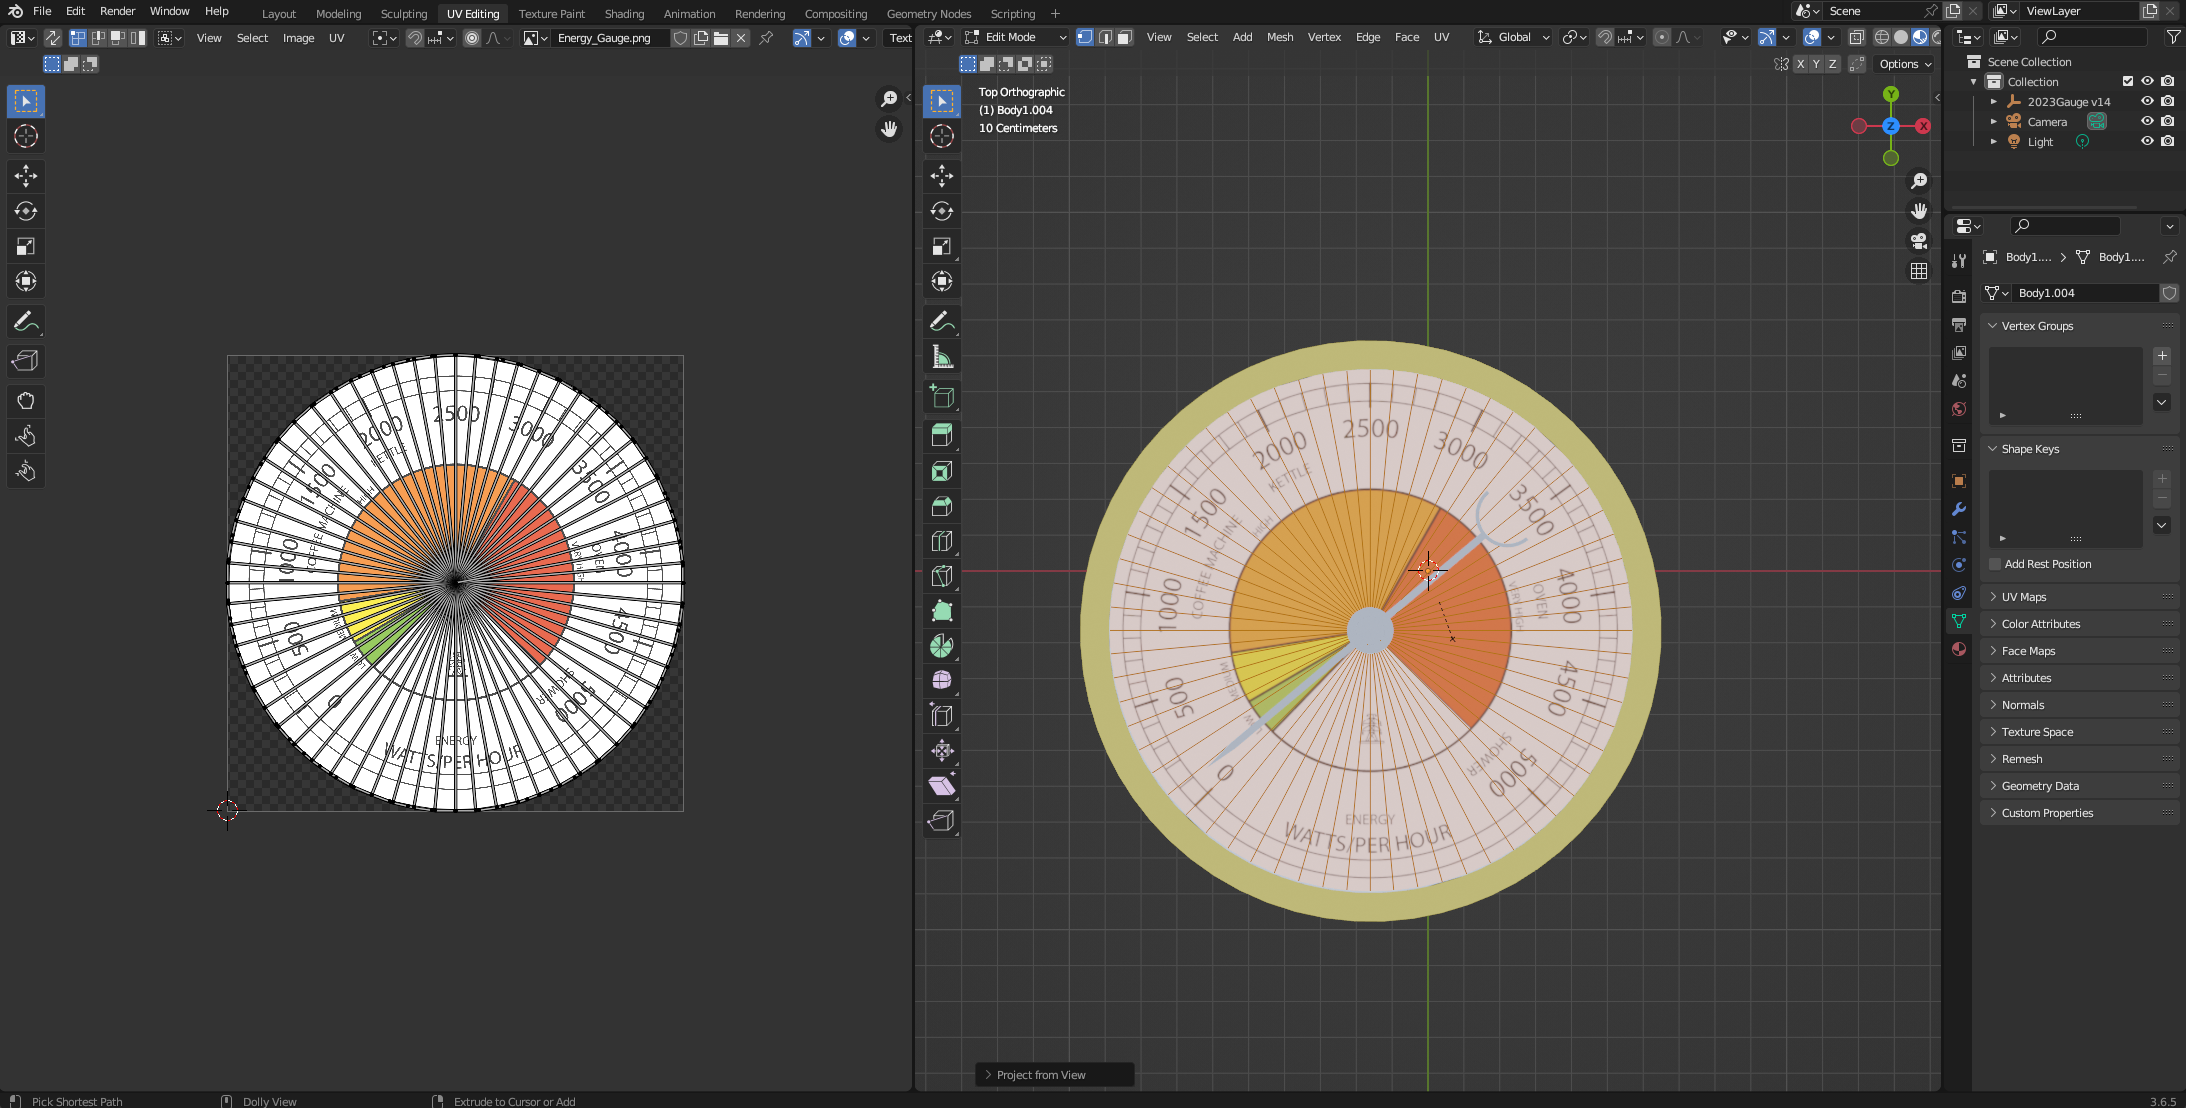2186x1108 pixels.
Task: Hide Light object in viewport
Action: (x=2147, y=141)
